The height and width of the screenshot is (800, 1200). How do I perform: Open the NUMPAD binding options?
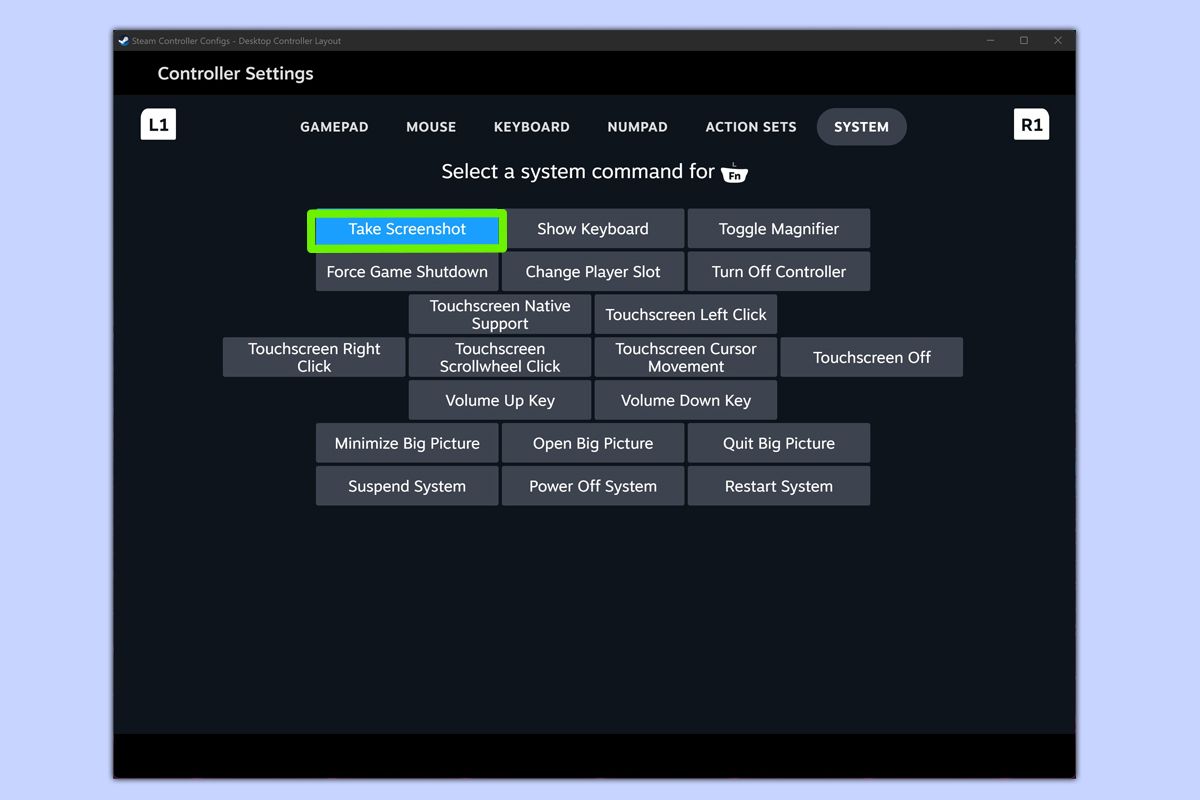click(x=637, y=127)
